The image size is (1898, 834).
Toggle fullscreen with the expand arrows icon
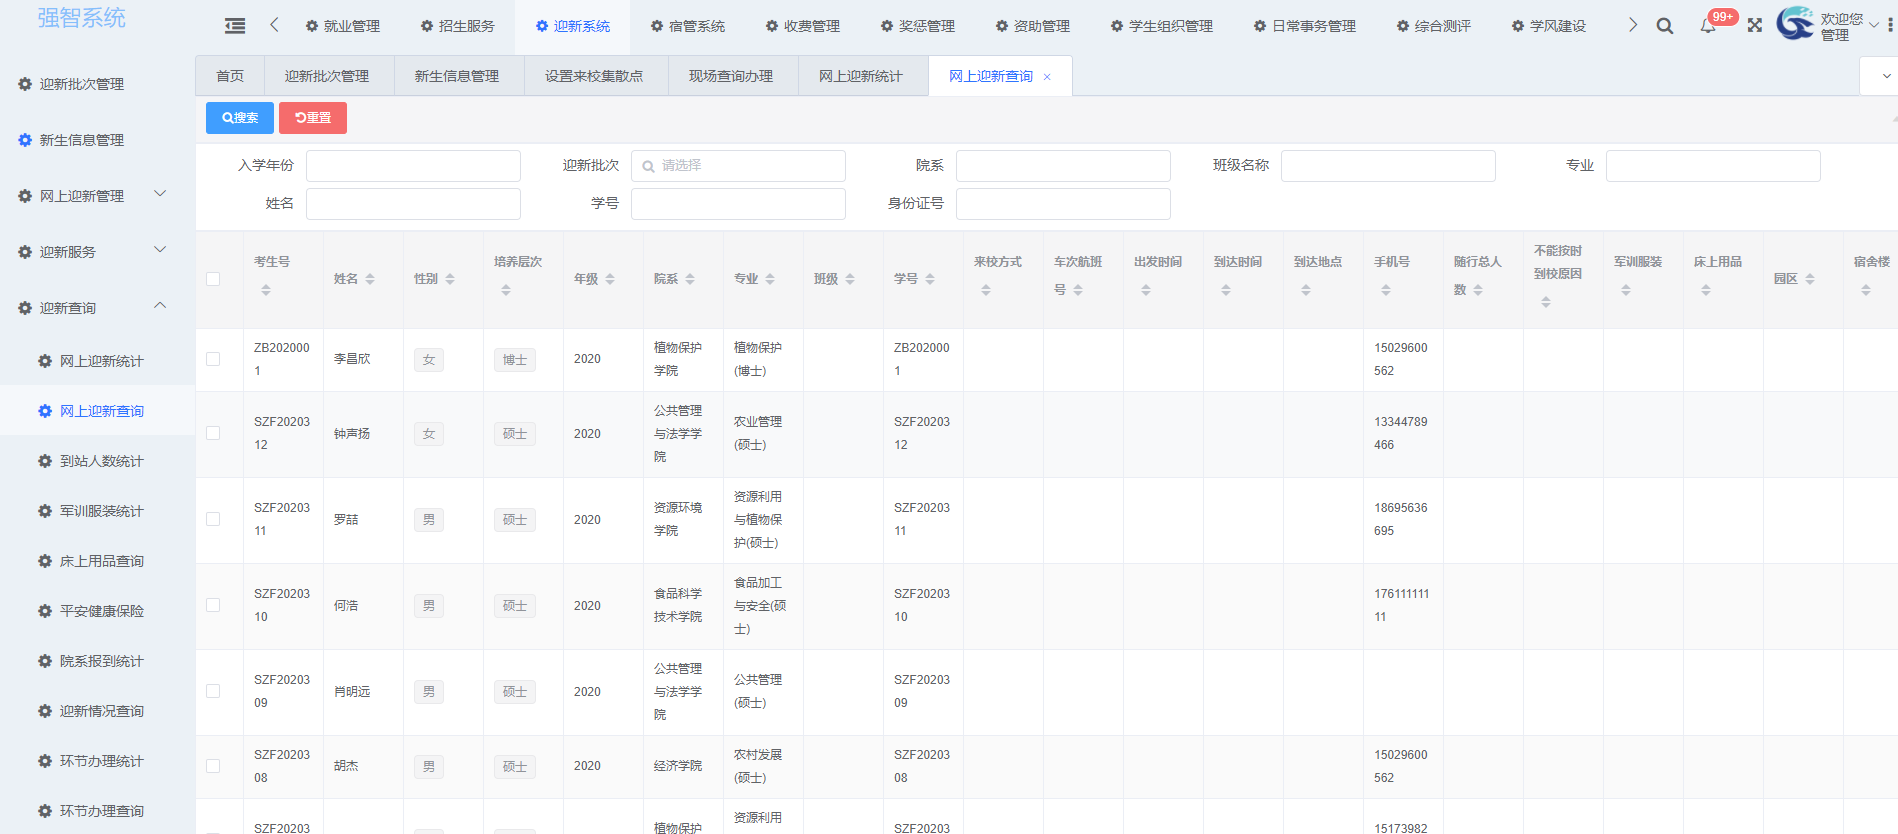coord(1755,26)
